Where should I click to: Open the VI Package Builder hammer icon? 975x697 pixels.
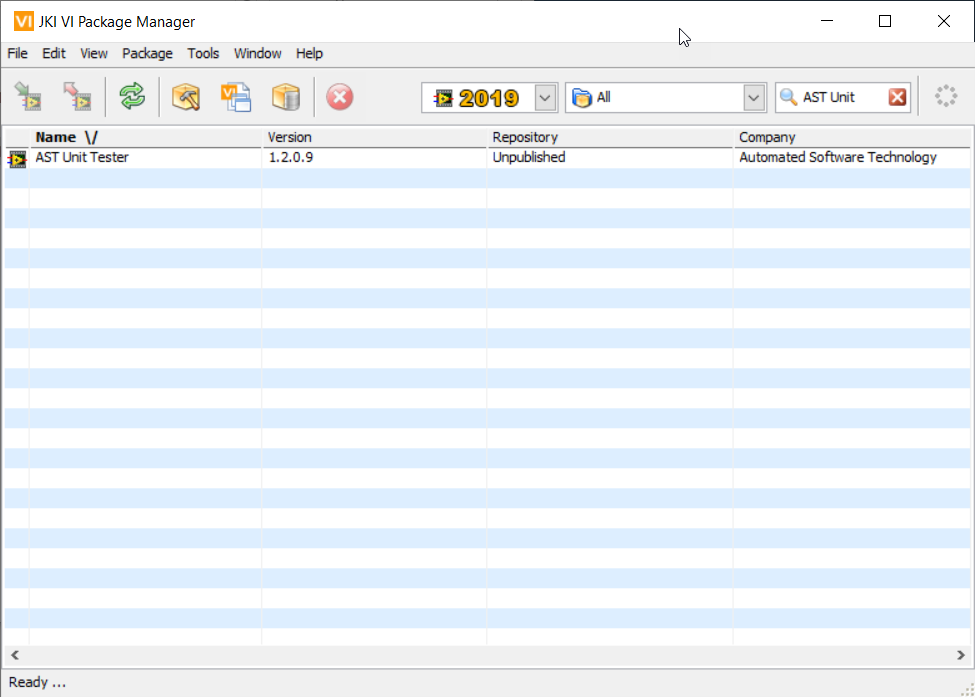(x=185, y=97)
